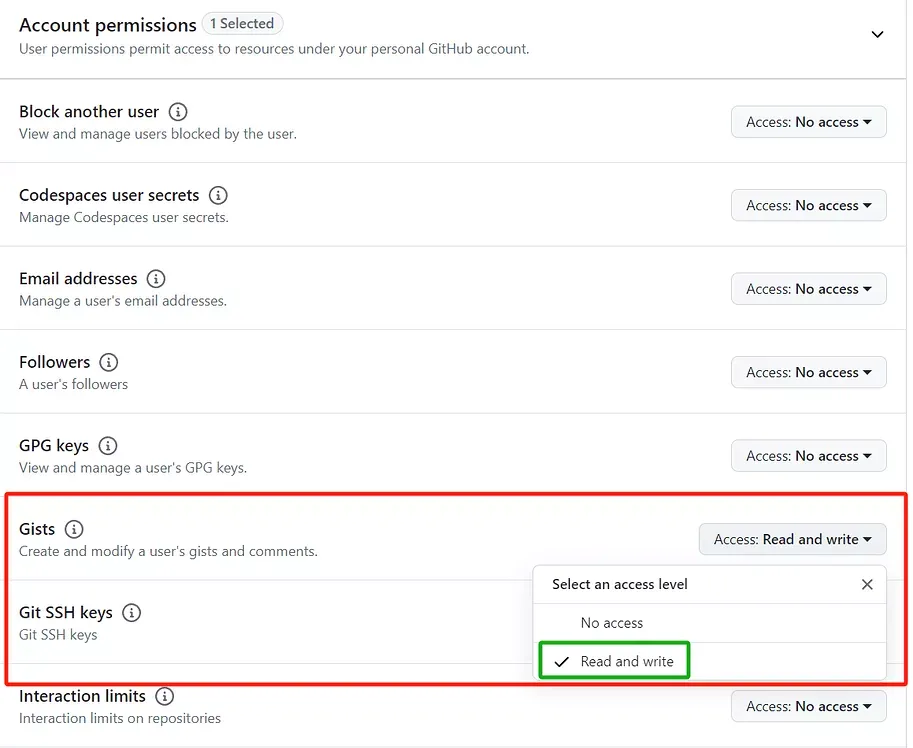Image resolution: width=913 pixels, height=748 pixels.
Task: Click the 1 Selected badge
Action: tap(242, 23)
